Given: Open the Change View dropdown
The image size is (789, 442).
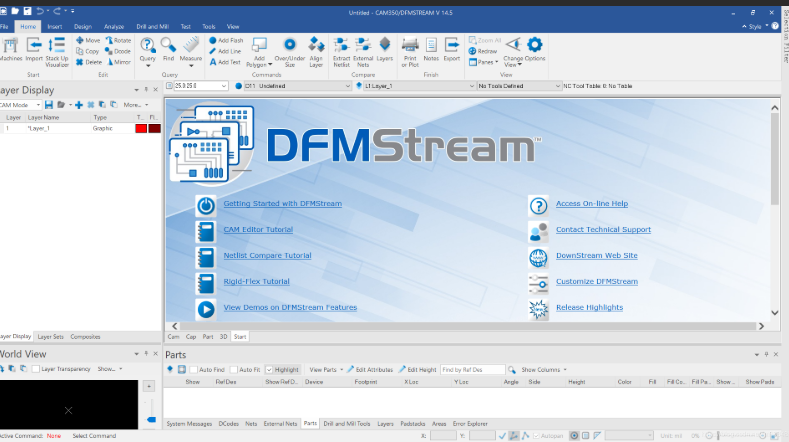Looking at the screenshot, I should pos(520,65).
